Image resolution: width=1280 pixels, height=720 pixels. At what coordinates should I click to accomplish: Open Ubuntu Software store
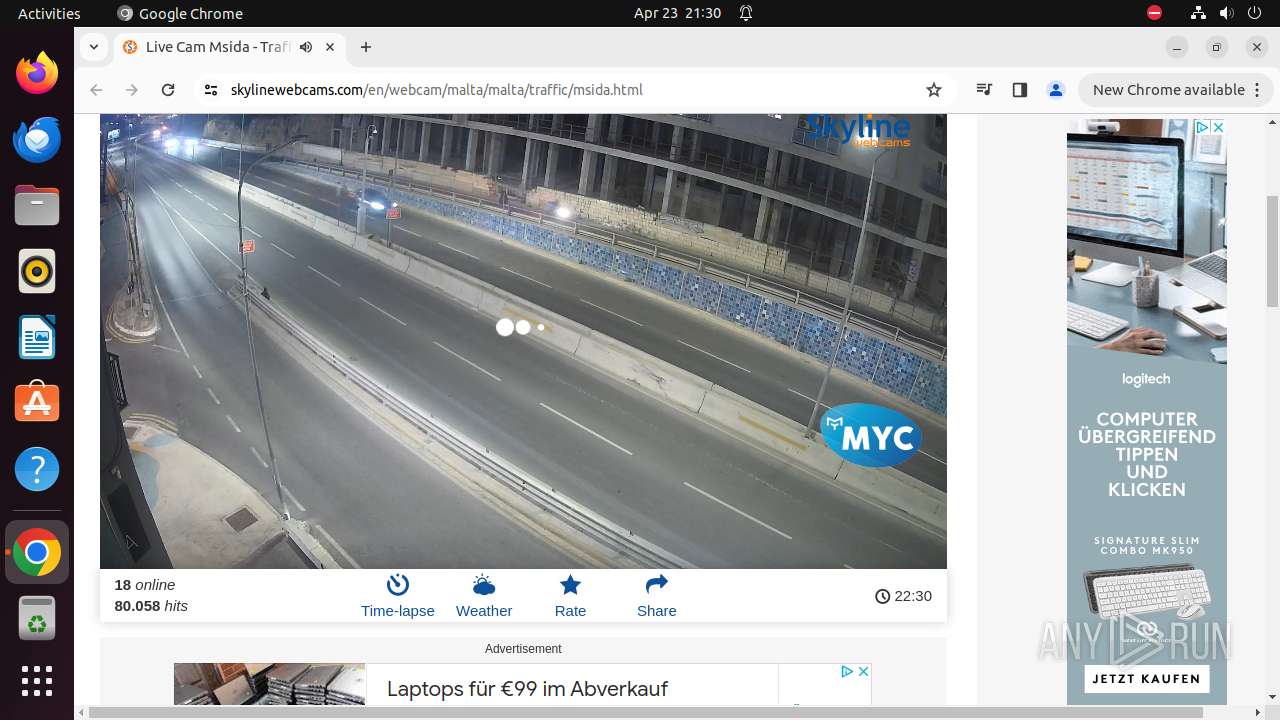[37, 403]
